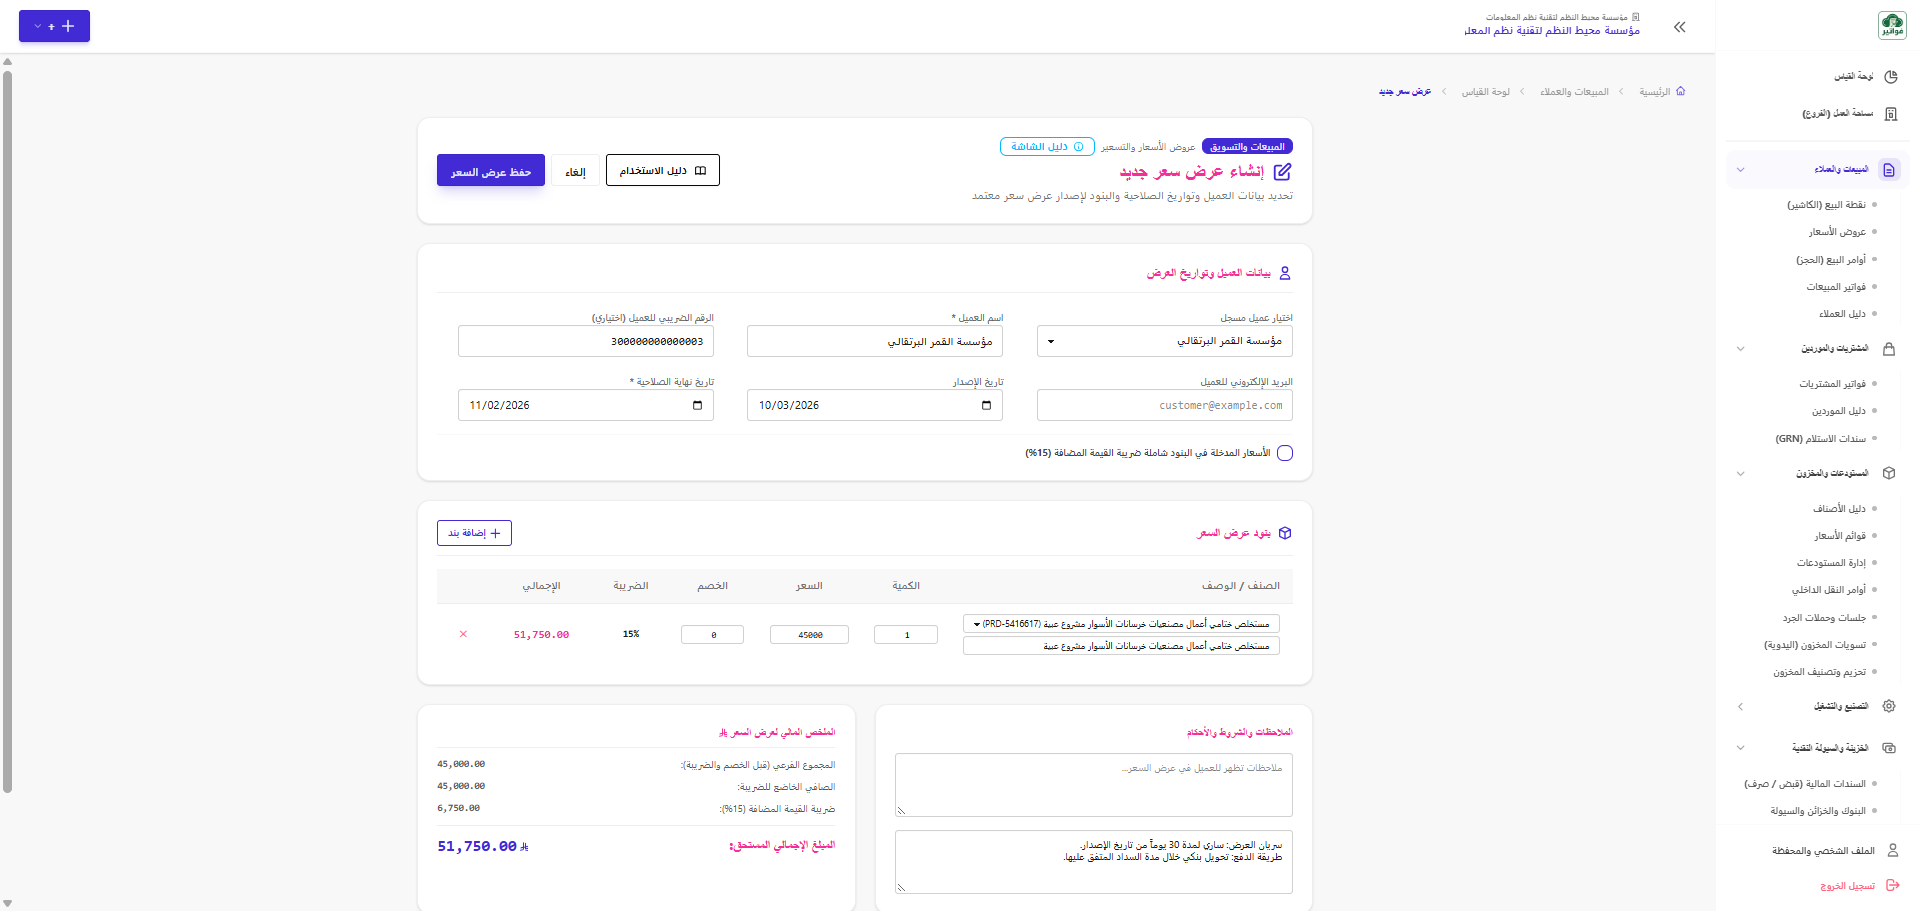Collapse the المشتريات والموردين section chevron

point(1740,349)
